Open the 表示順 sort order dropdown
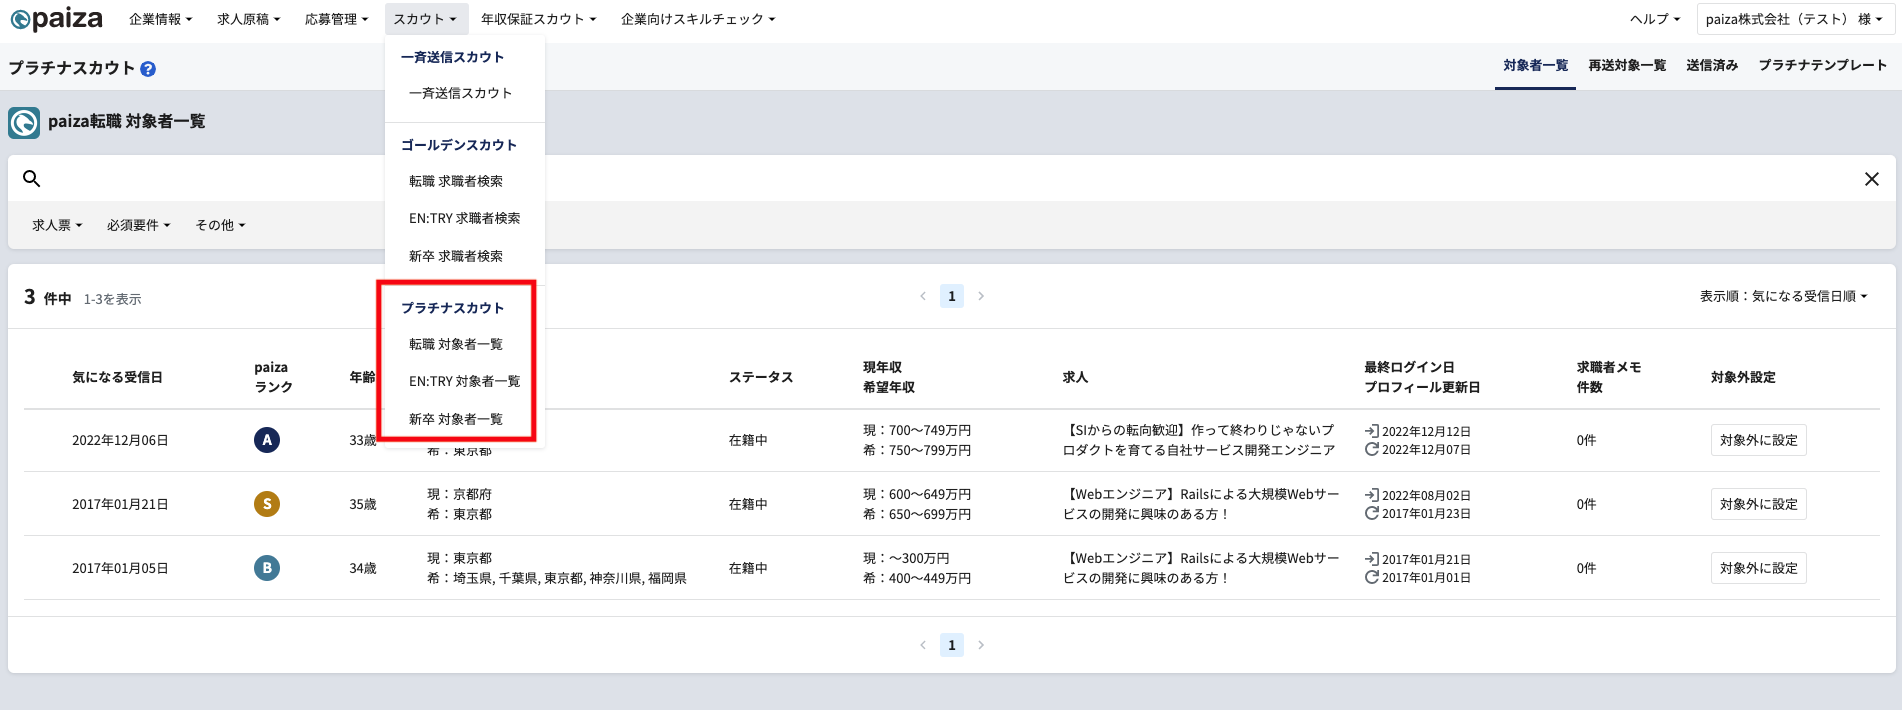 [x=1783, y=296]
